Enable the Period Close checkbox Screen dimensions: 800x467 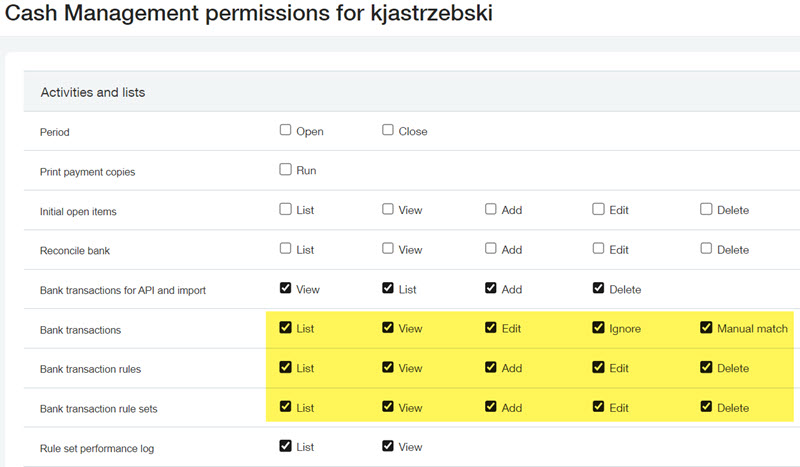[388, 130]
